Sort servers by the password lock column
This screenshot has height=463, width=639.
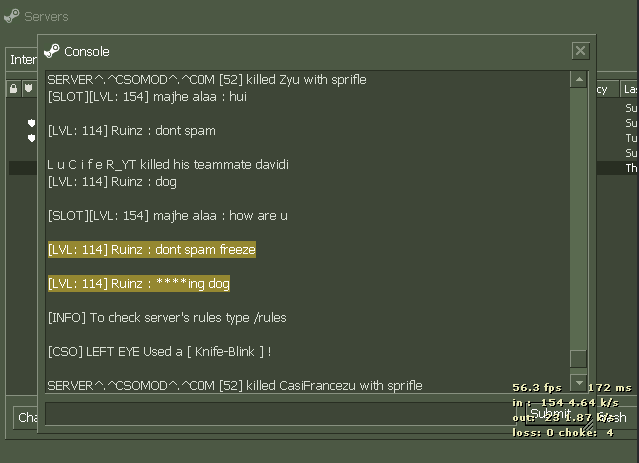click(13, 89)
